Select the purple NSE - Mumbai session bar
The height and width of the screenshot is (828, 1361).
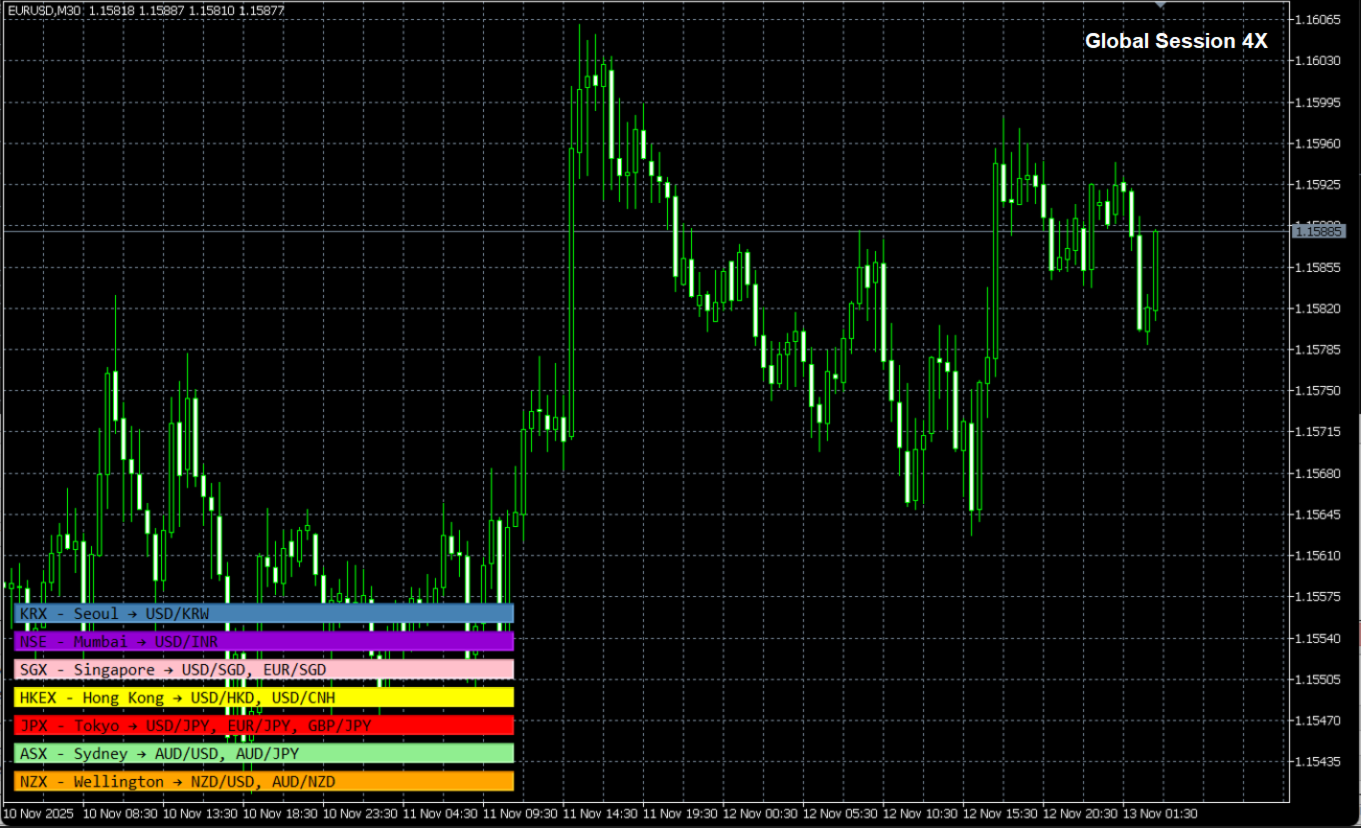[x=260, y=641]
